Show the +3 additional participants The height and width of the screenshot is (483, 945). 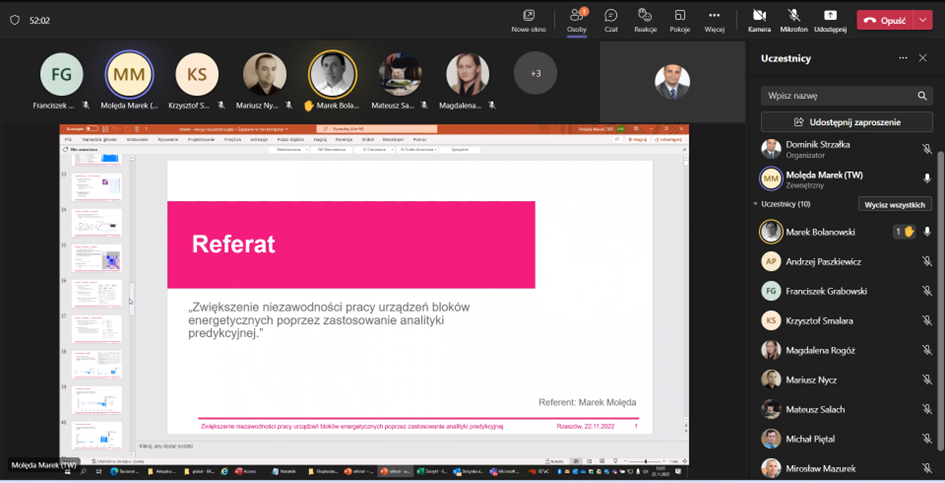[535, 73]
